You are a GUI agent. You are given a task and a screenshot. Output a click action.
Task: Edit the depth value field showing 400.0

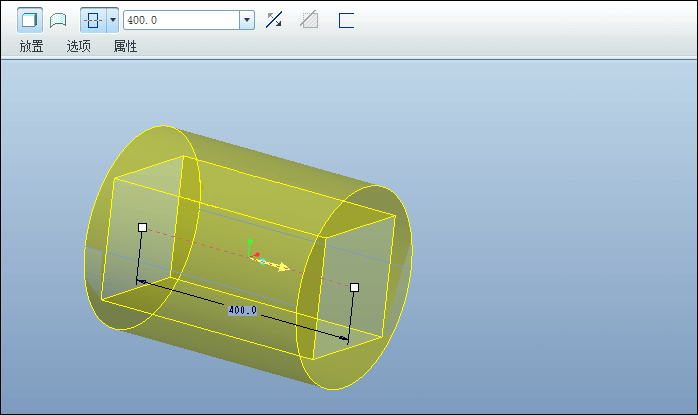point(182,20)
